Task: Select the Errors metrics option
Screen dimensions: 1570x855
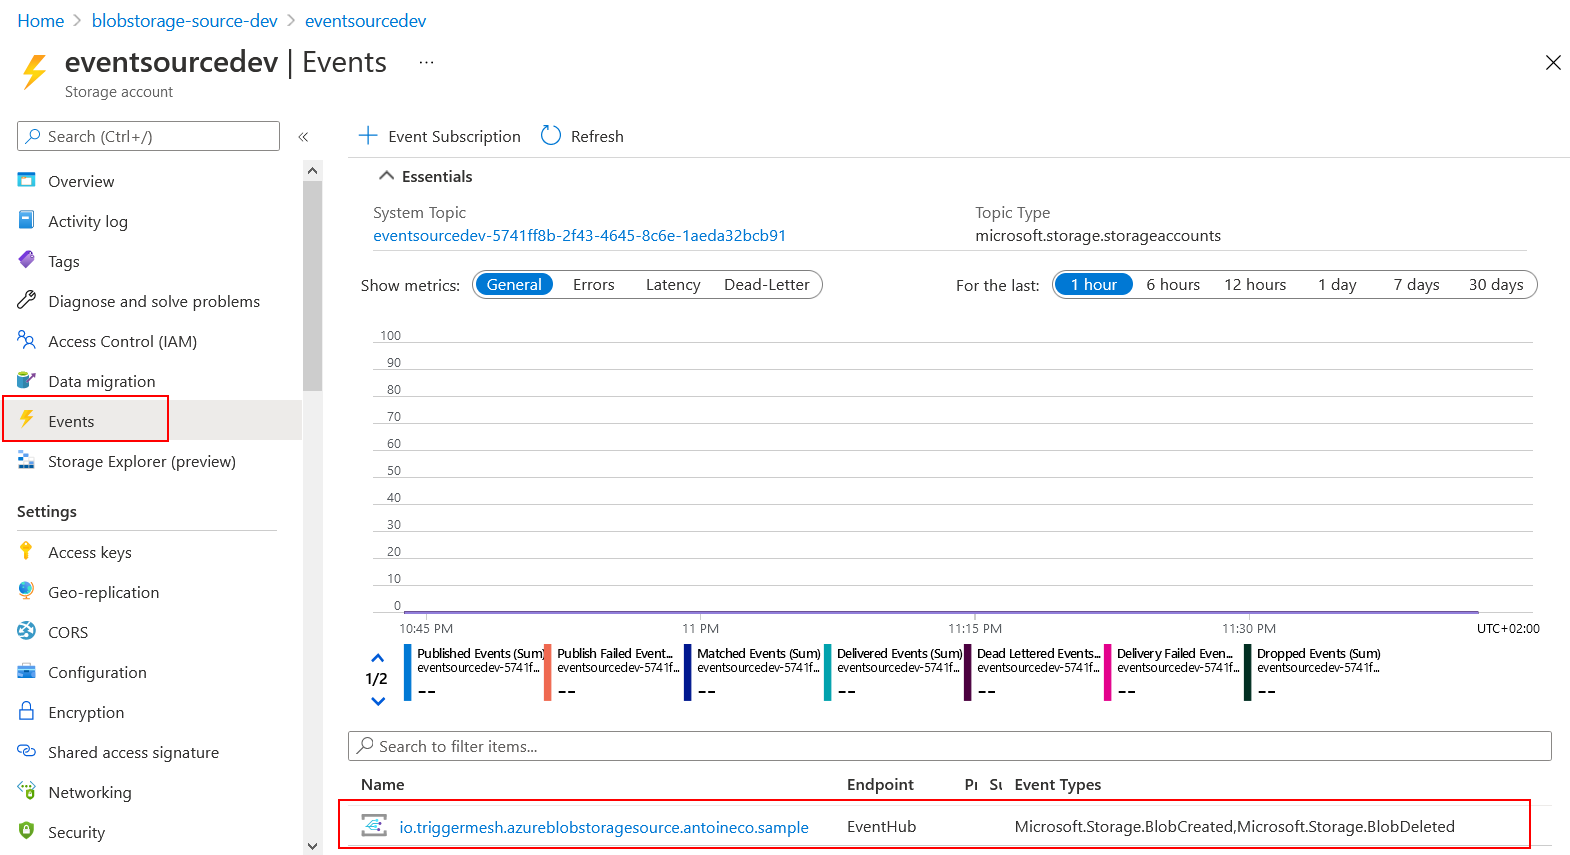Action: [594, 285]
